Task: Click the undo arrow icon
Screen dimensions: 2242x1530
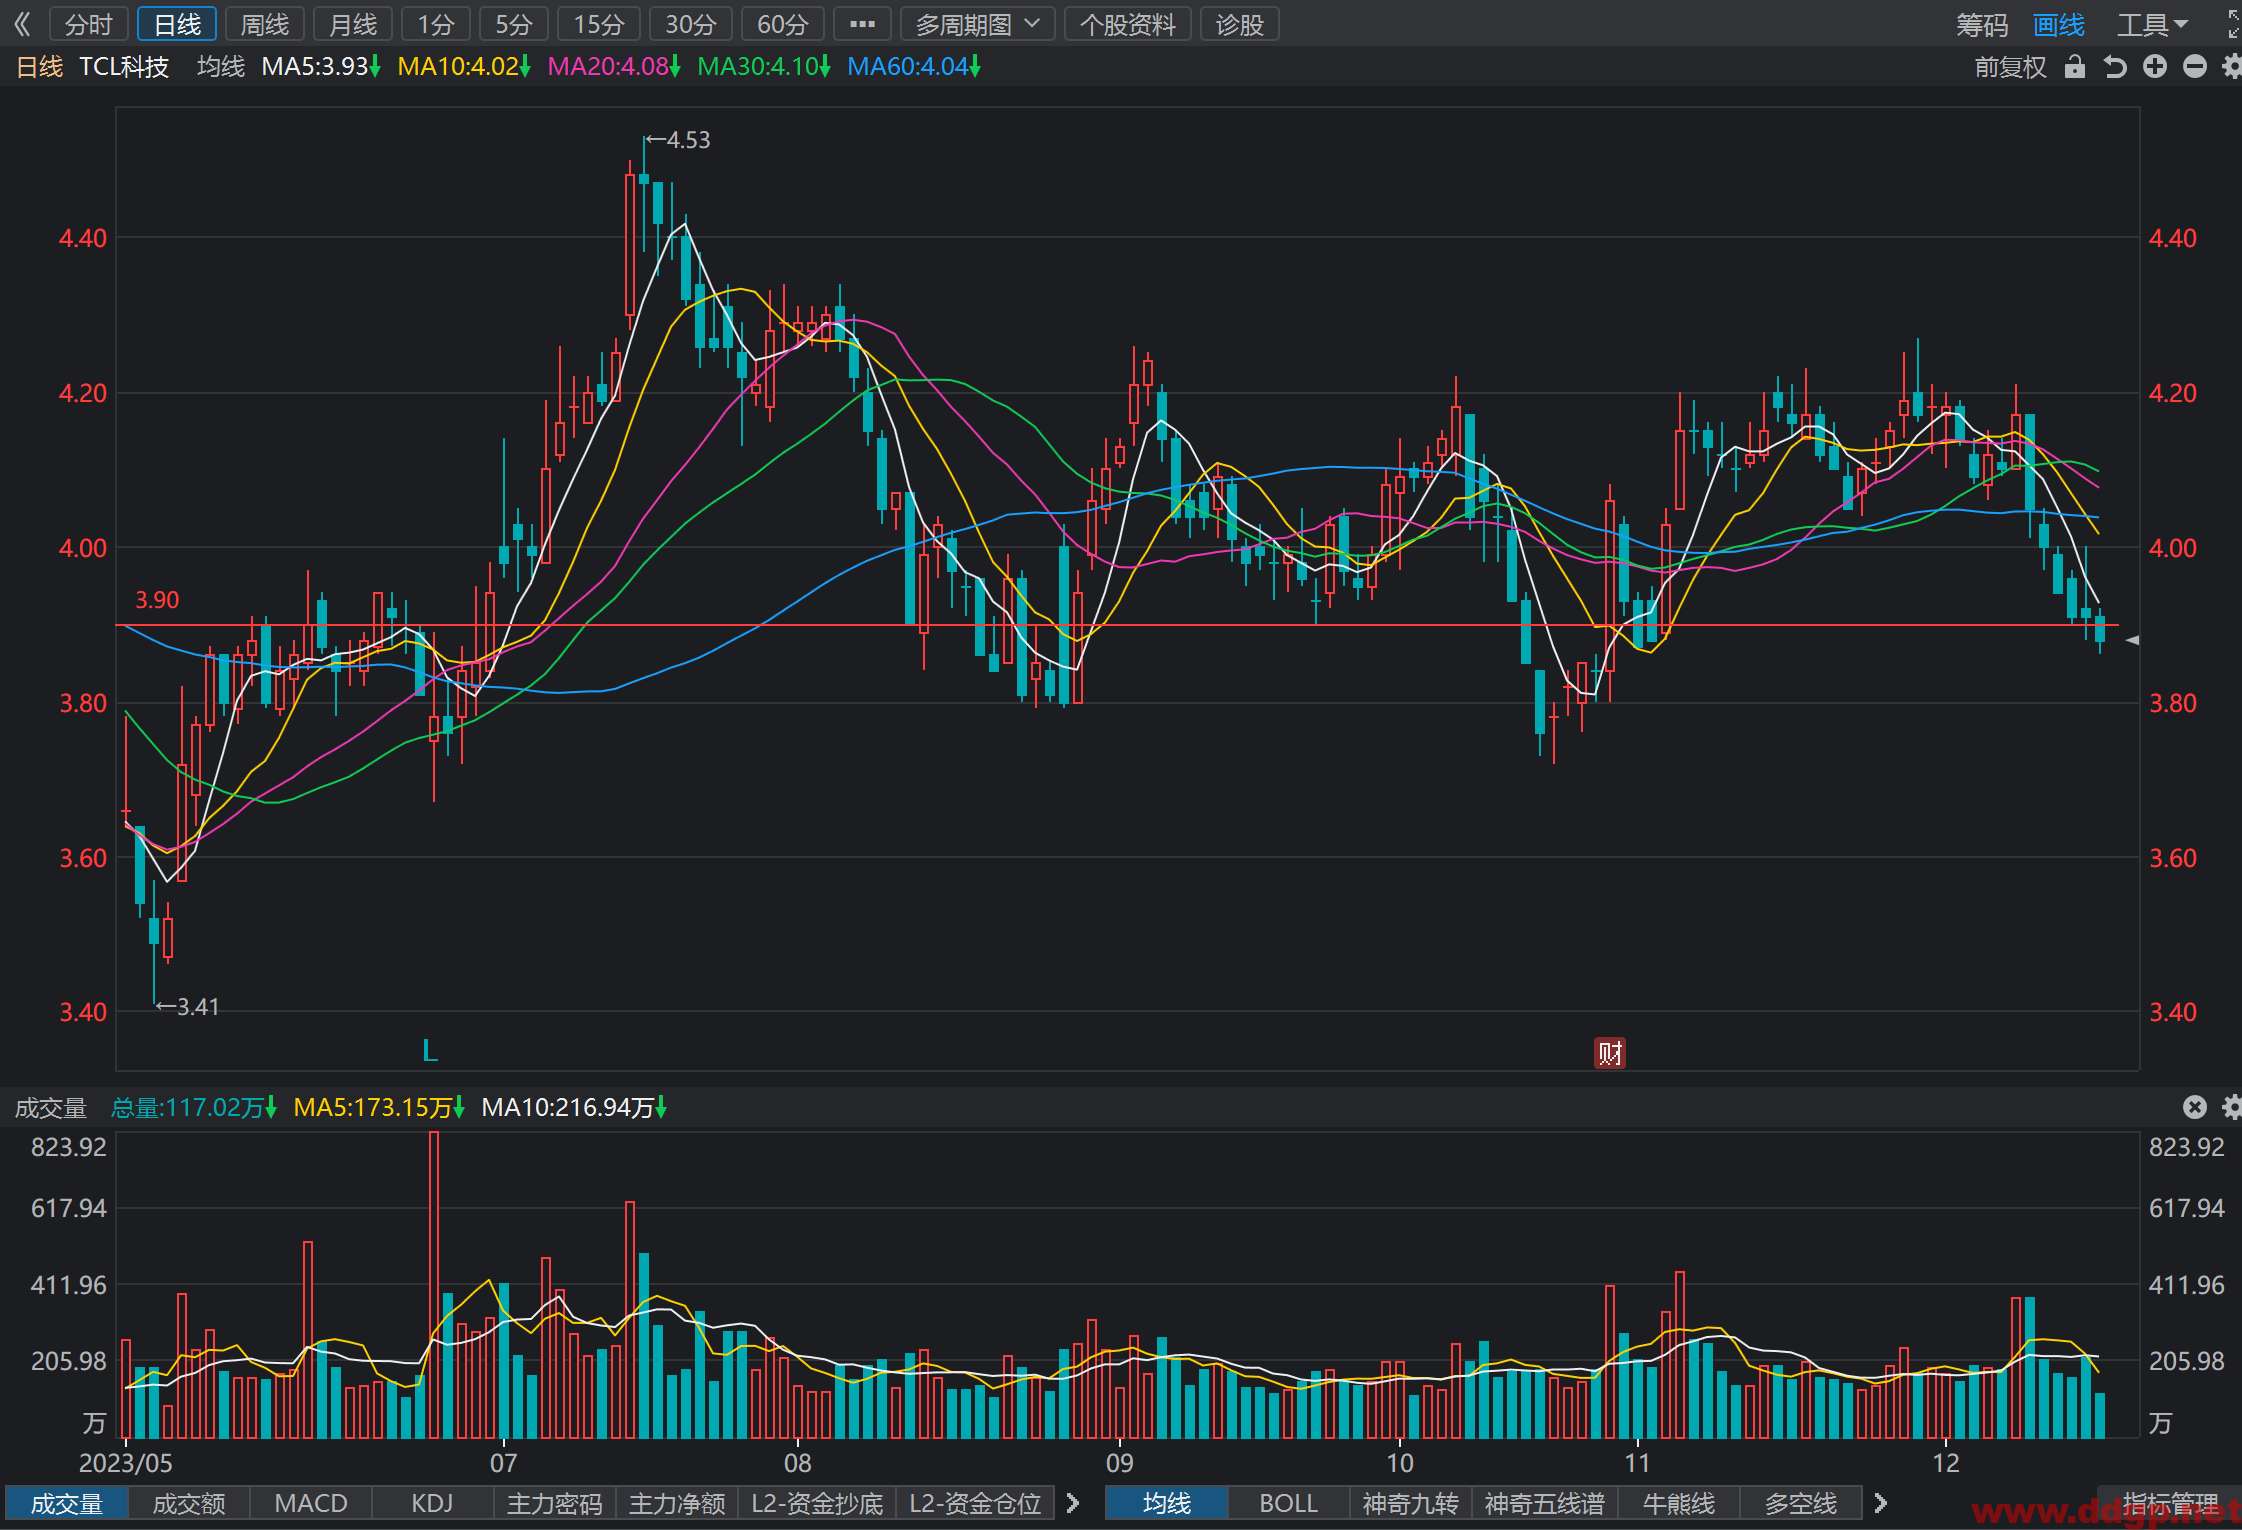Action: coord(2115,67)
